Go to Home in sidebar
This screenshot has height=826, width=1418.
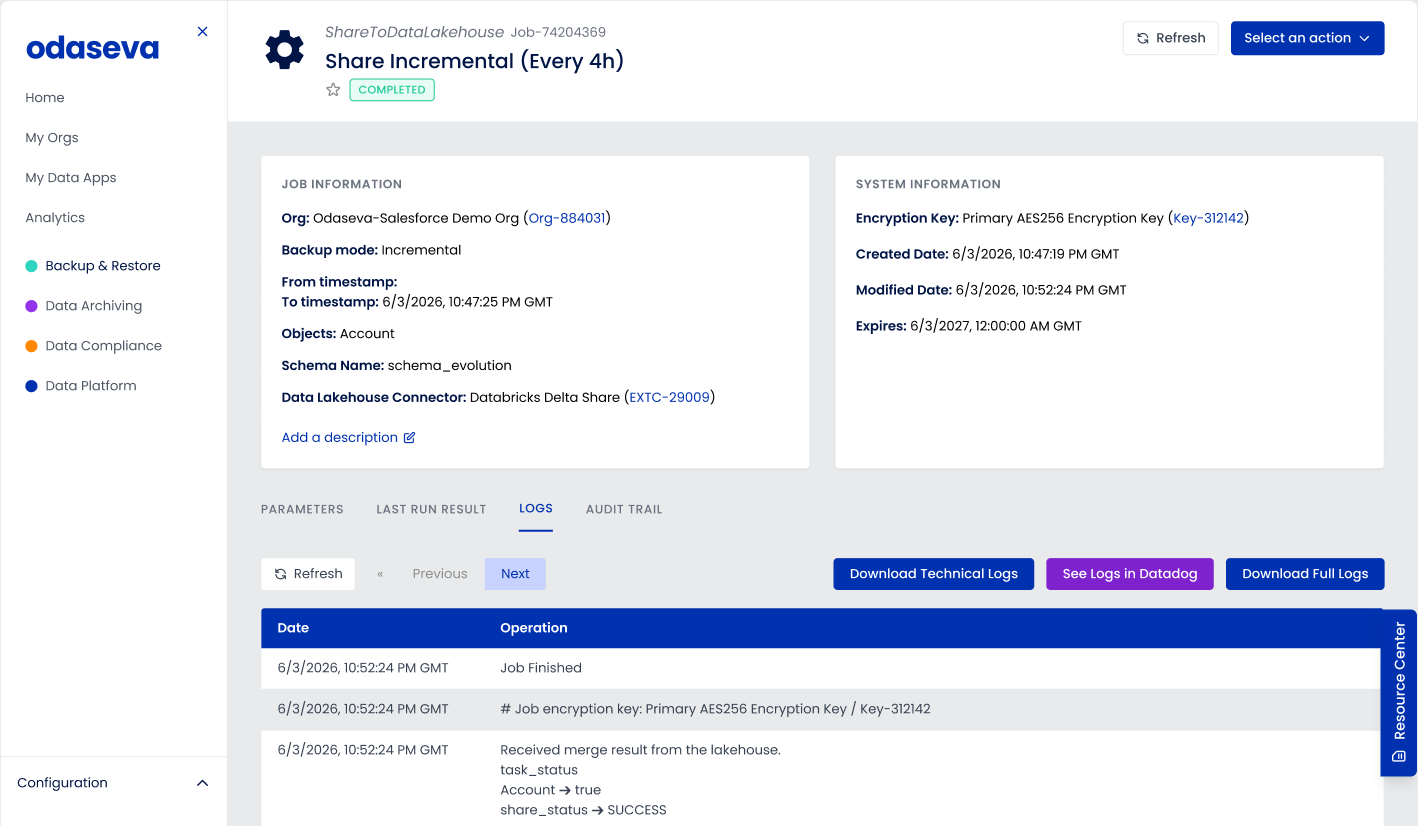(x=45, y=98)
